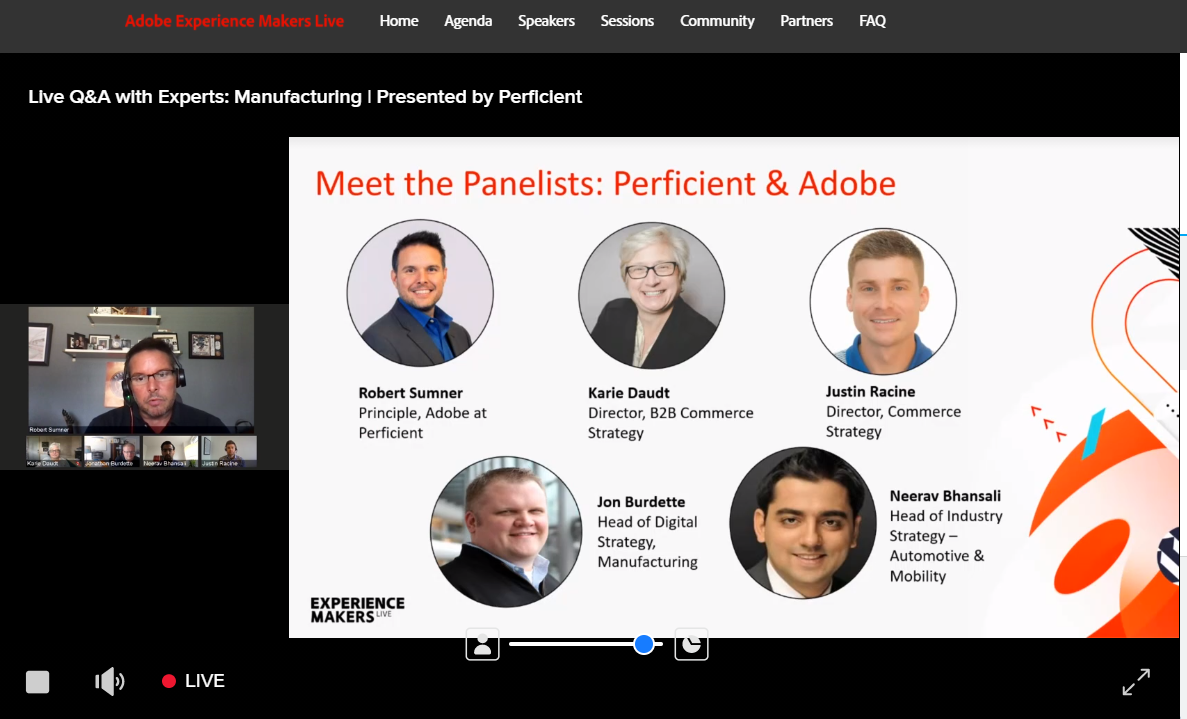Stop the live stream playback
Viewport: 1187px width, 719px height.
click(x=38, y=682)
